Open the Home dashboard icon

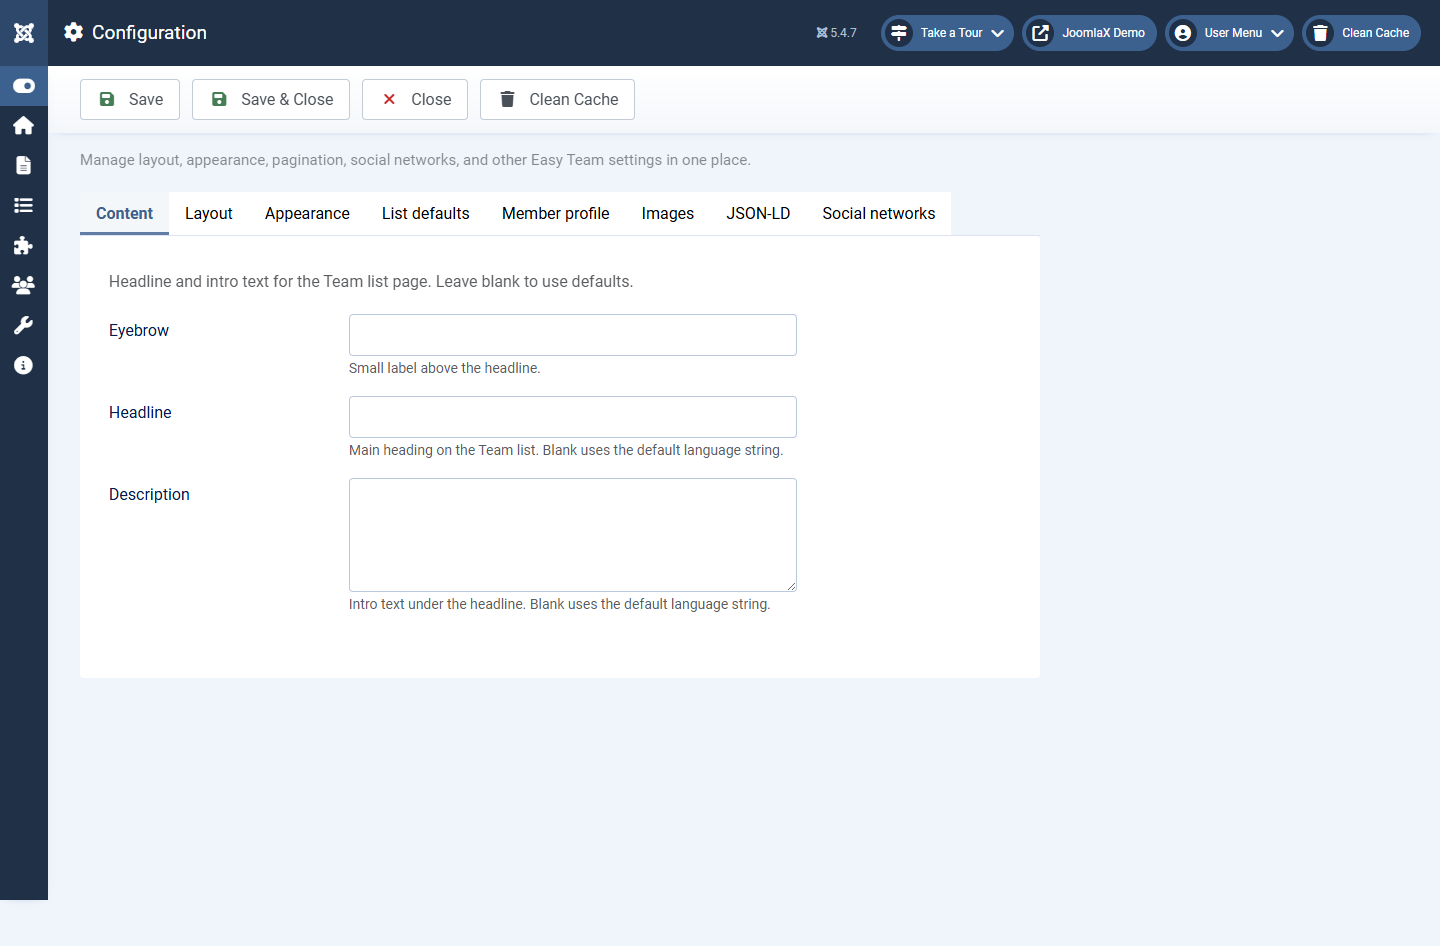24,125
